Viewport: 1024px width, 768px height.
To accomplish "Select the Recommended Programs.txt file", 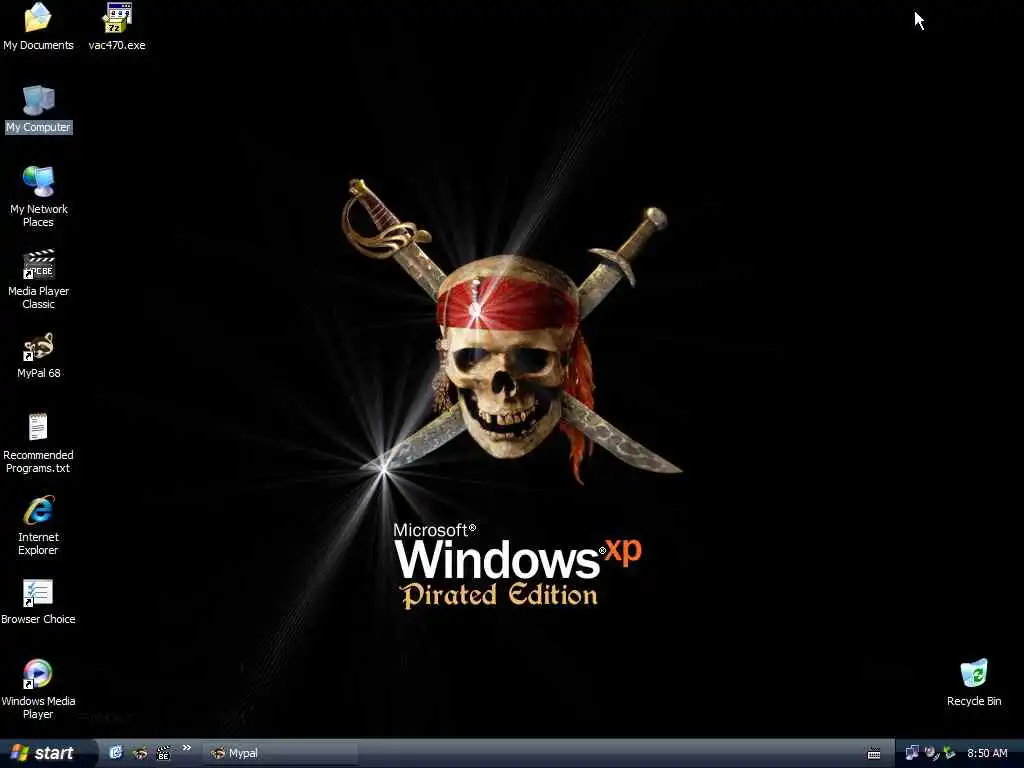I will coord(38,428).
